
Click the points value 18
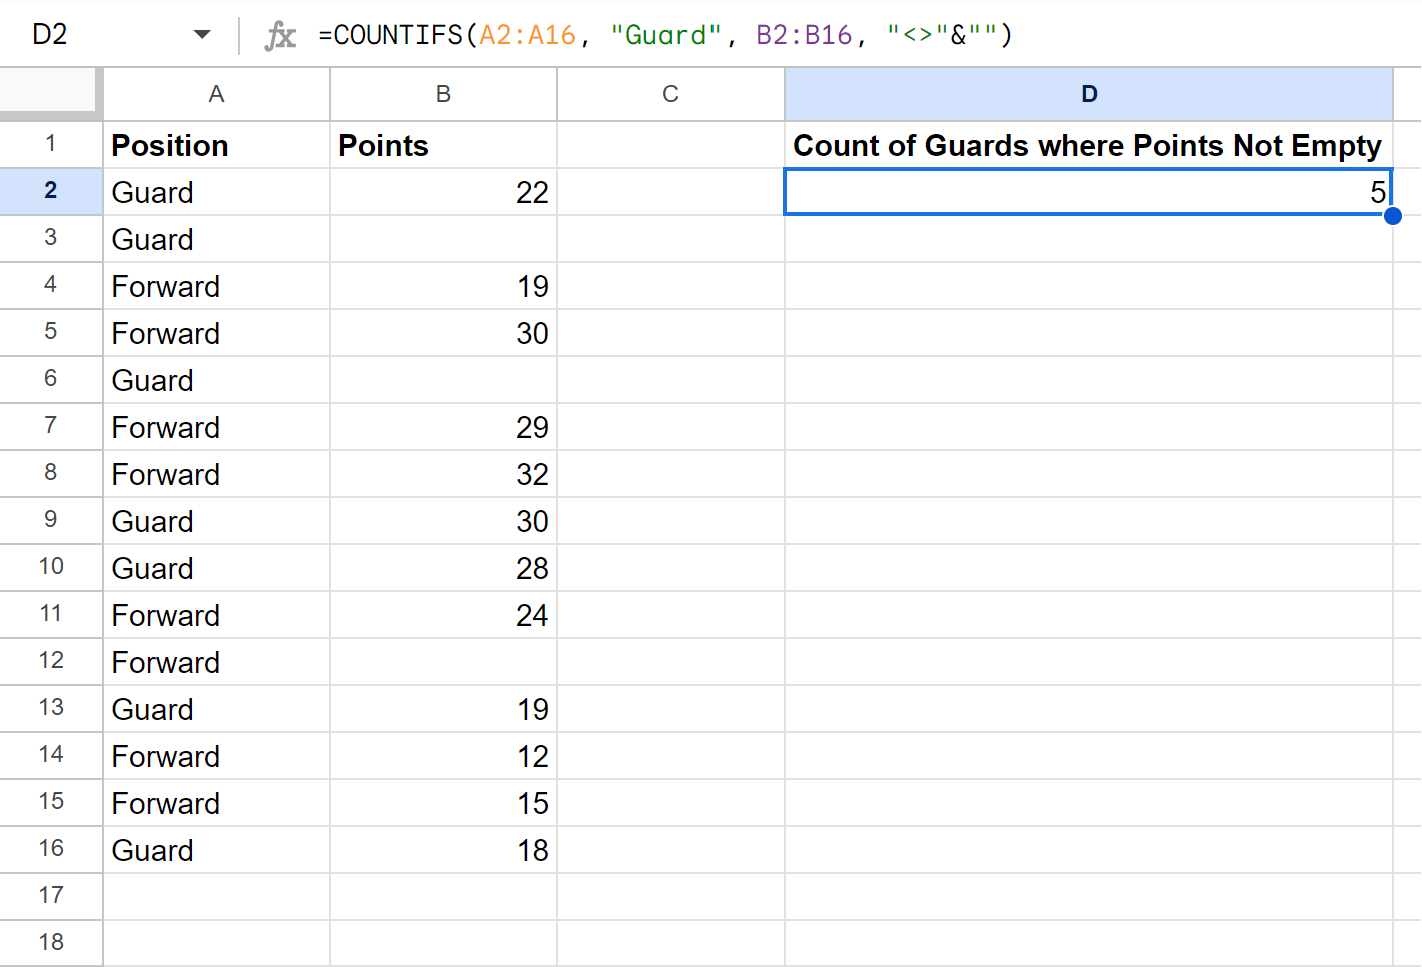click(443, 850)
